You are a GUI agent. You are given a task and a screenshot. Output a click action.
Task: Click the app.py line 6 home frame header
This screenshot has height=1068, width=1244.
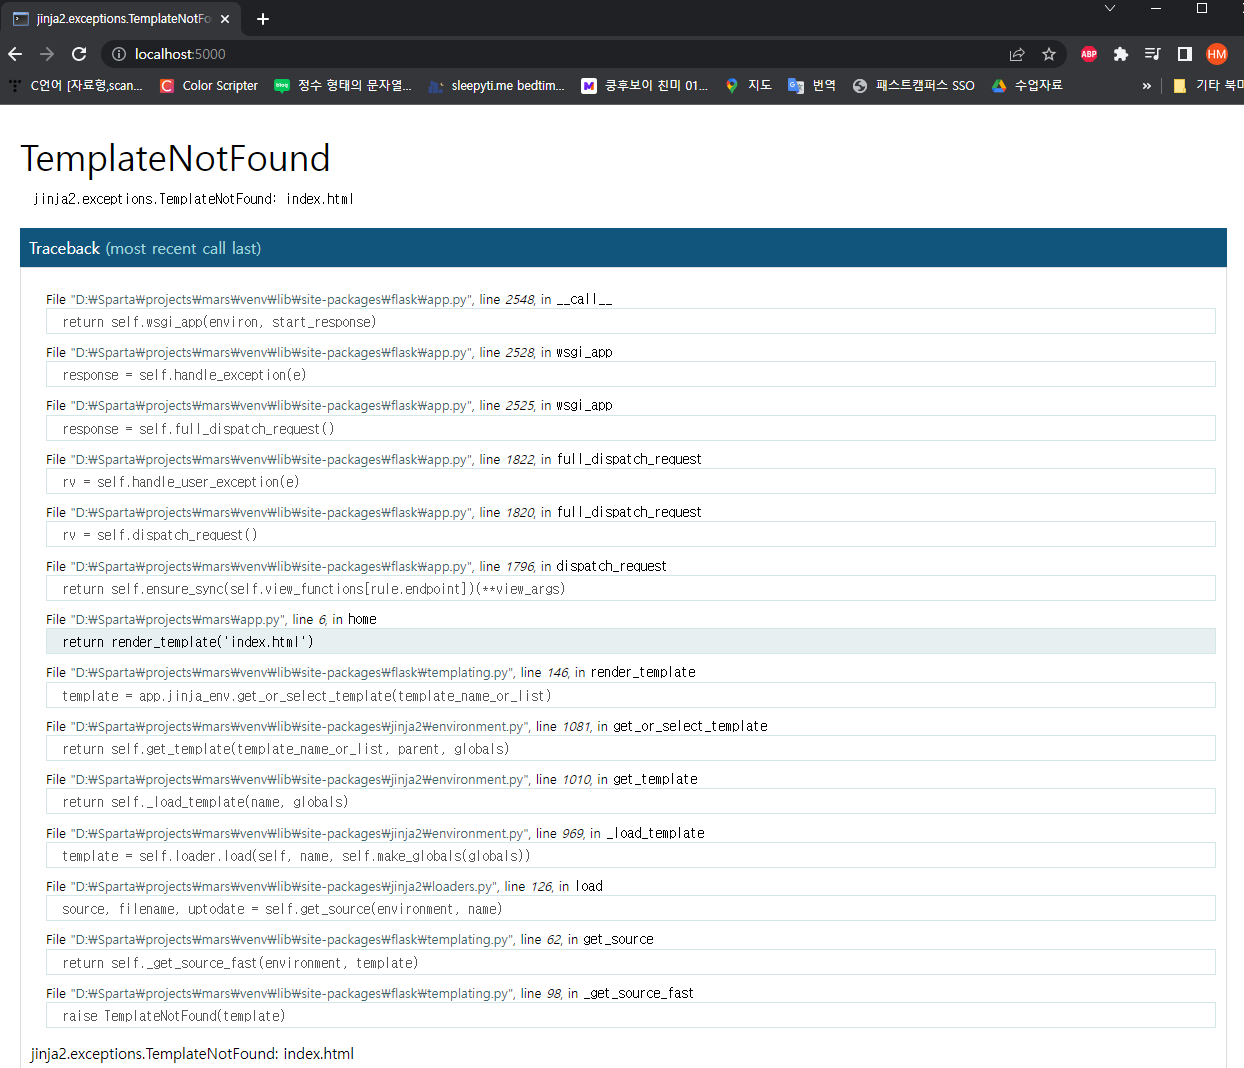pos(211,619)
